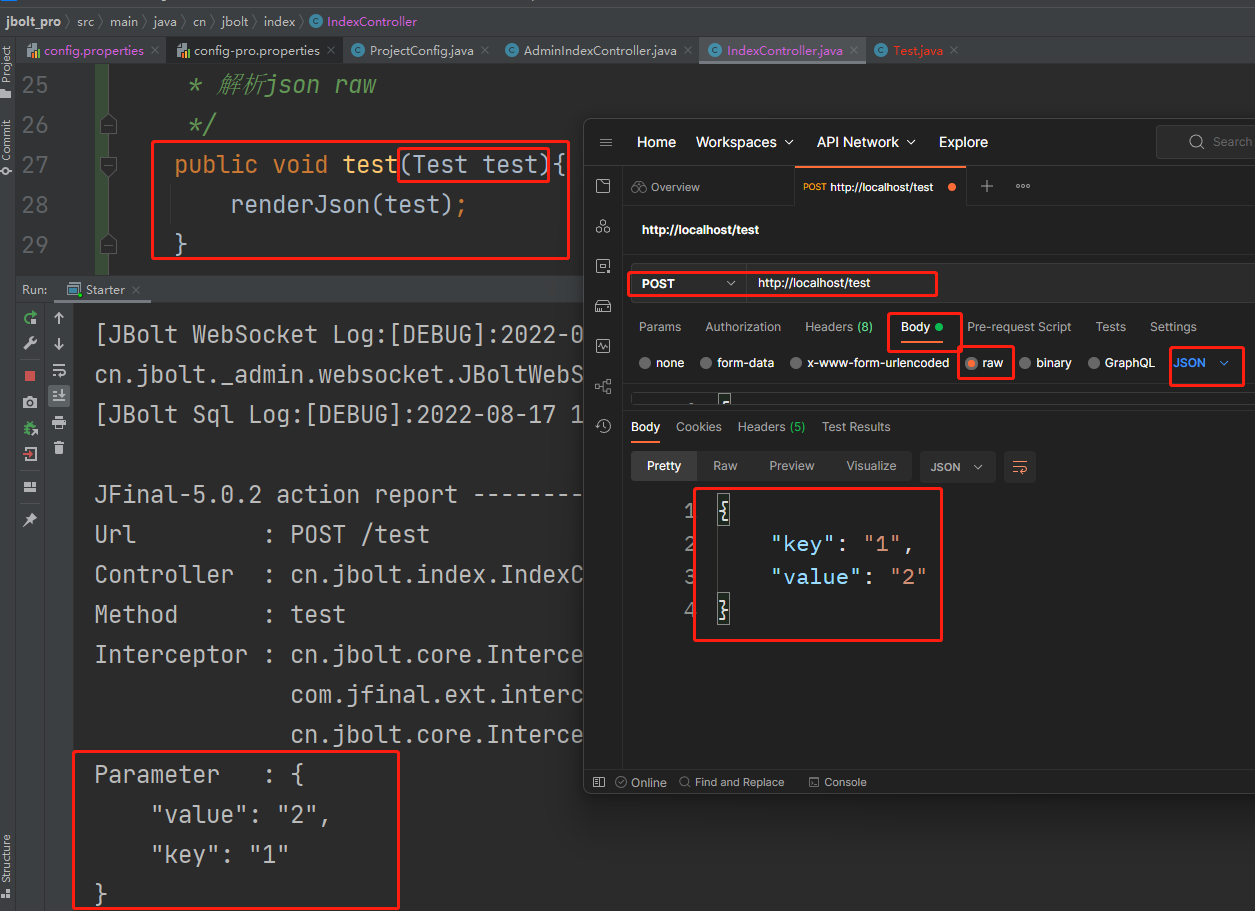Click the attach debugger bug icon
The height and width of the screenshot is (911, 1255).
click(x=30, y=428)
